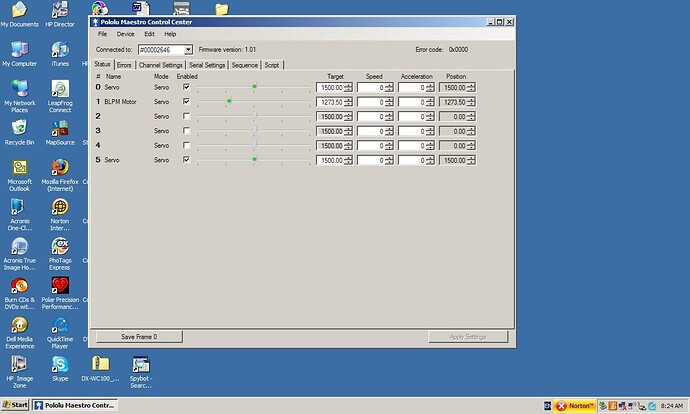Increase BLPM Motor Target spinner up arrow
This screenshot has height=414, width=690.
tap(348, 99)
